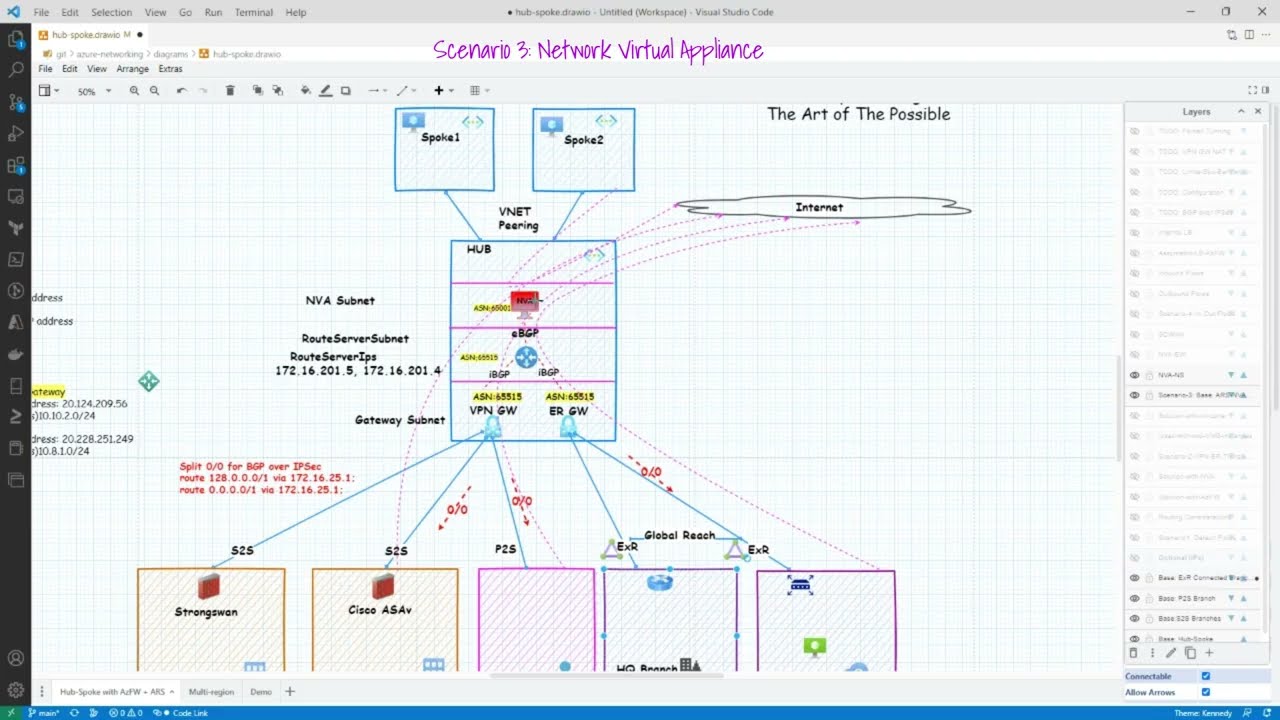Delete the layer using the Layers panel trash icon
Viewport: 1280px width, 720px height.
(x=1133, y=653)
